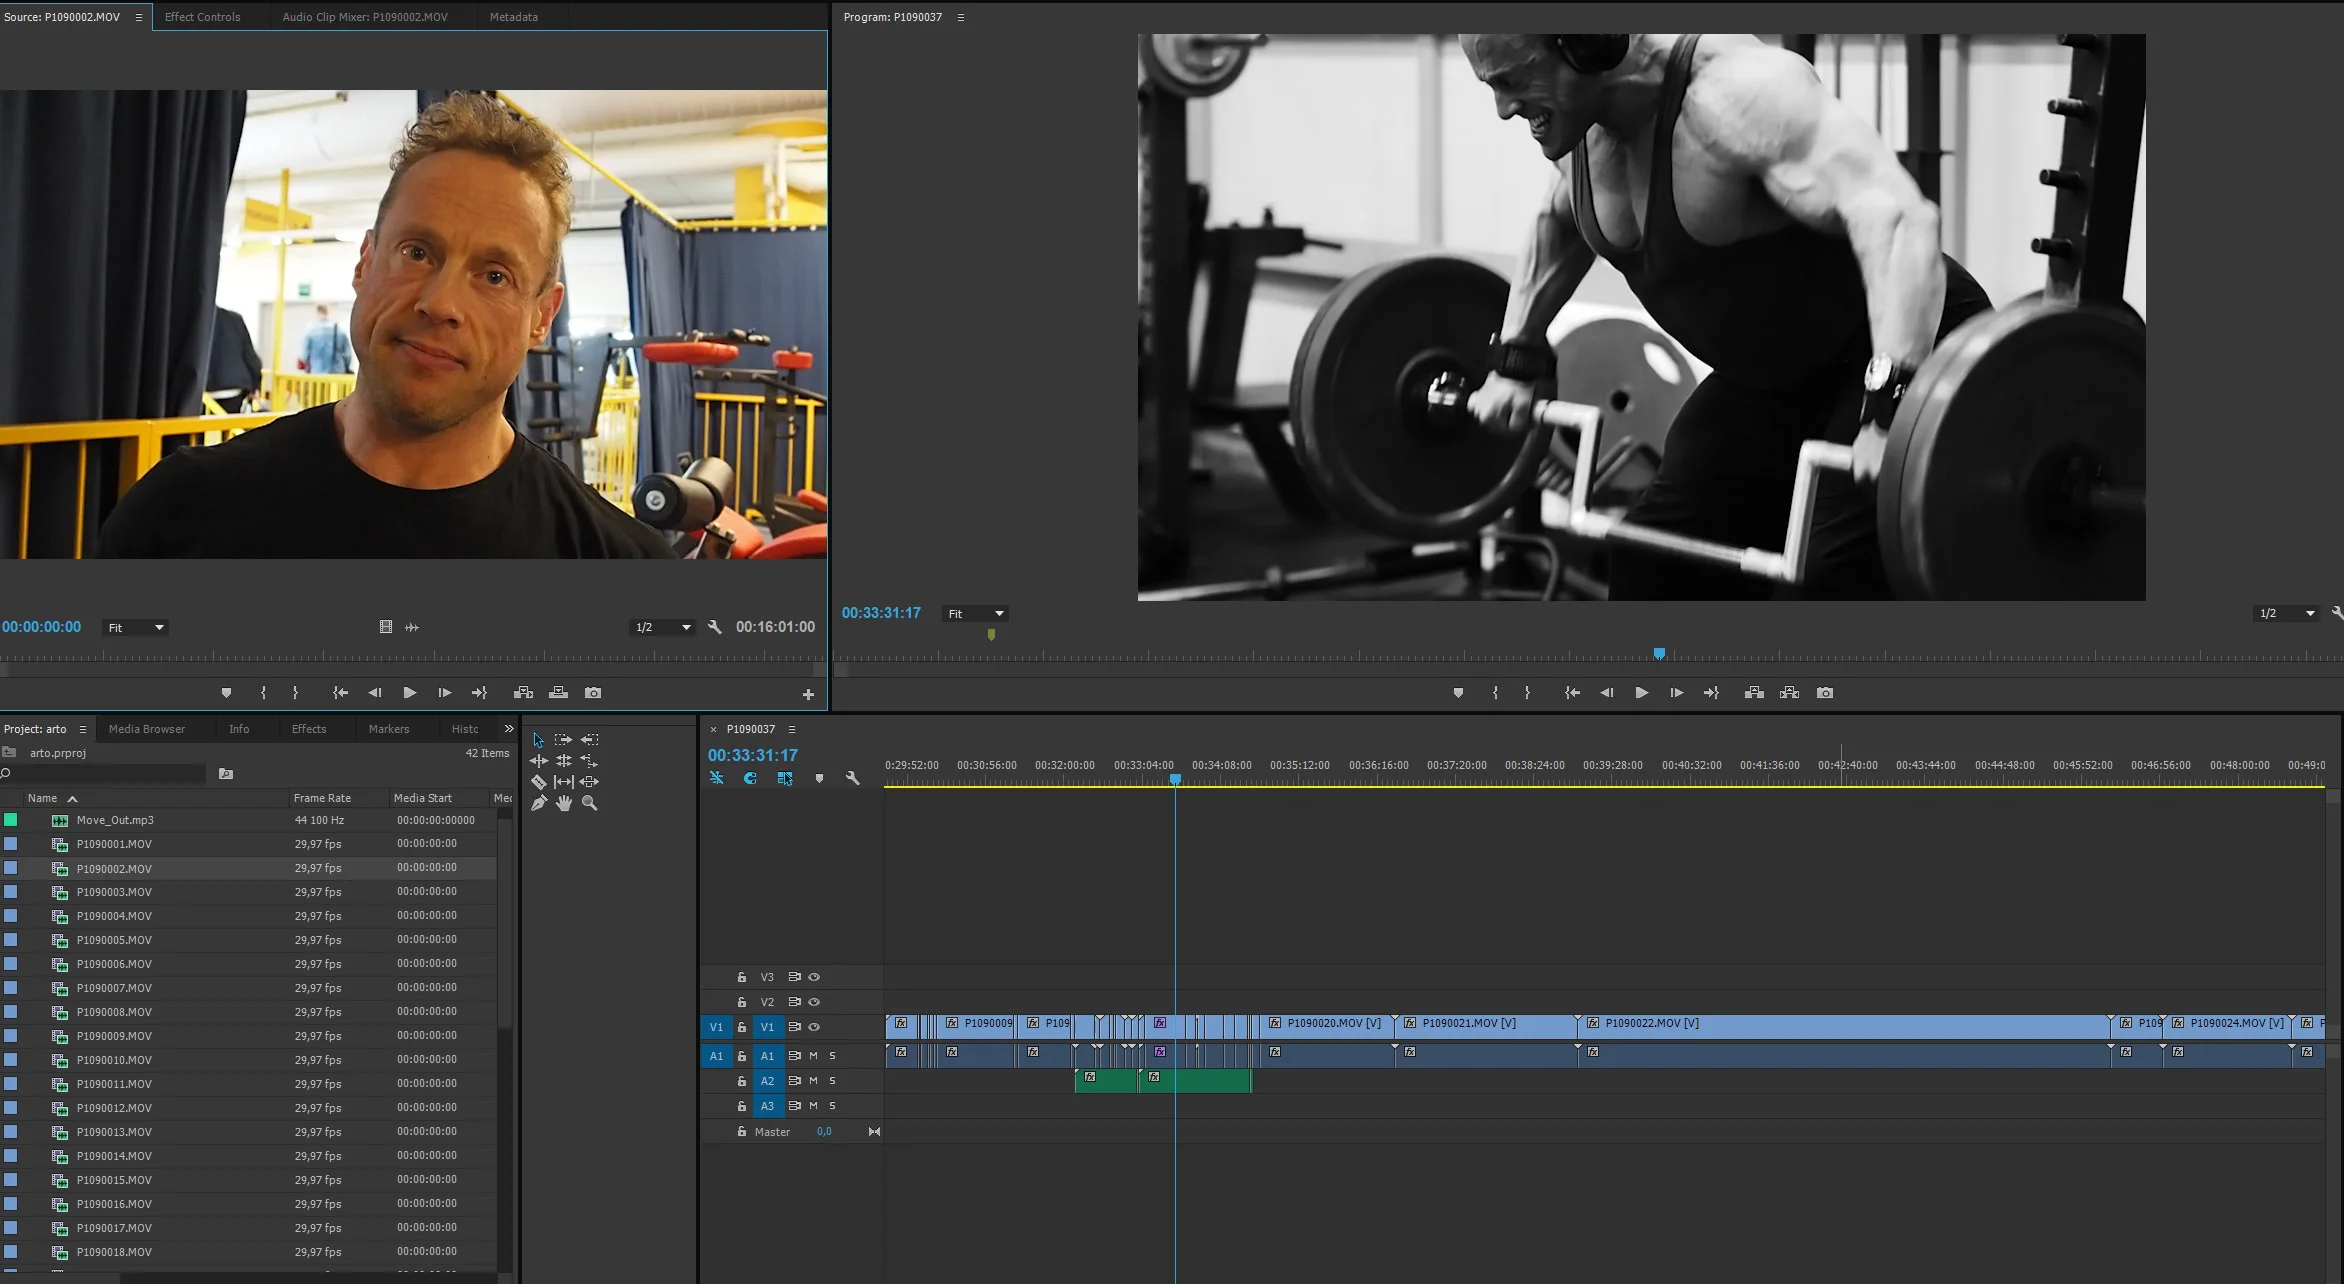Click Export Frame camera in Program monitor
Screen dimensions: 2344x1284
(1825, 693)
